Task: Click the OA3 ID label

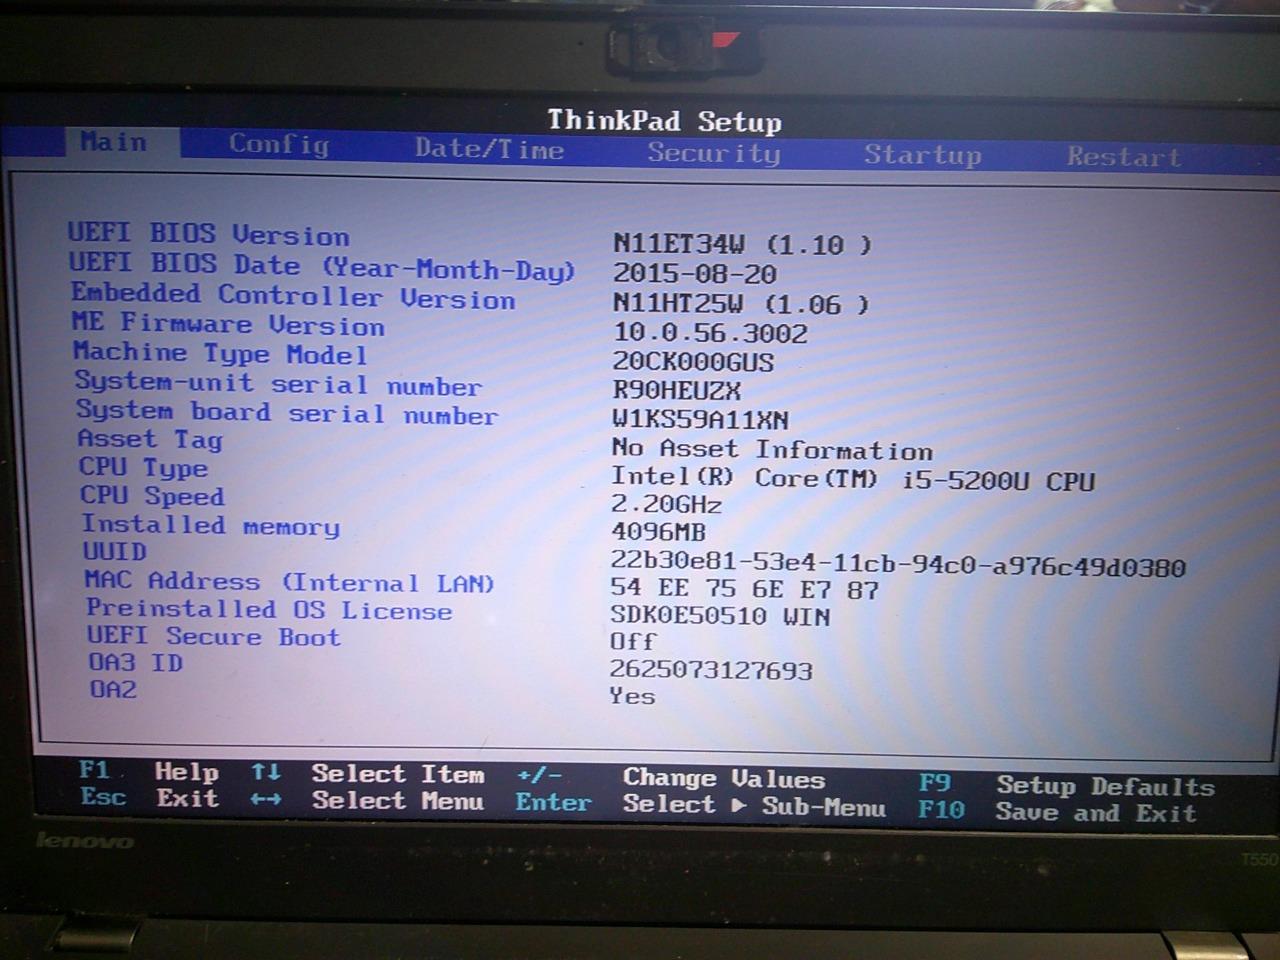Action: (x=136, y=662)
